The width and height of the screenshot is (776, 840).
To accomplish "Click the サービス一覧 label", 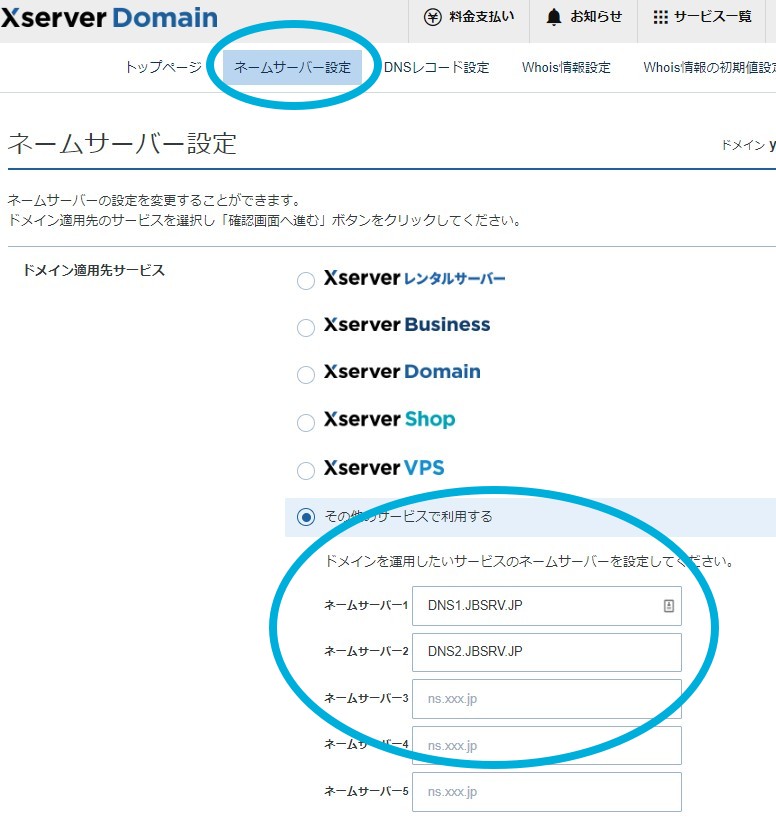I will 713,17.
